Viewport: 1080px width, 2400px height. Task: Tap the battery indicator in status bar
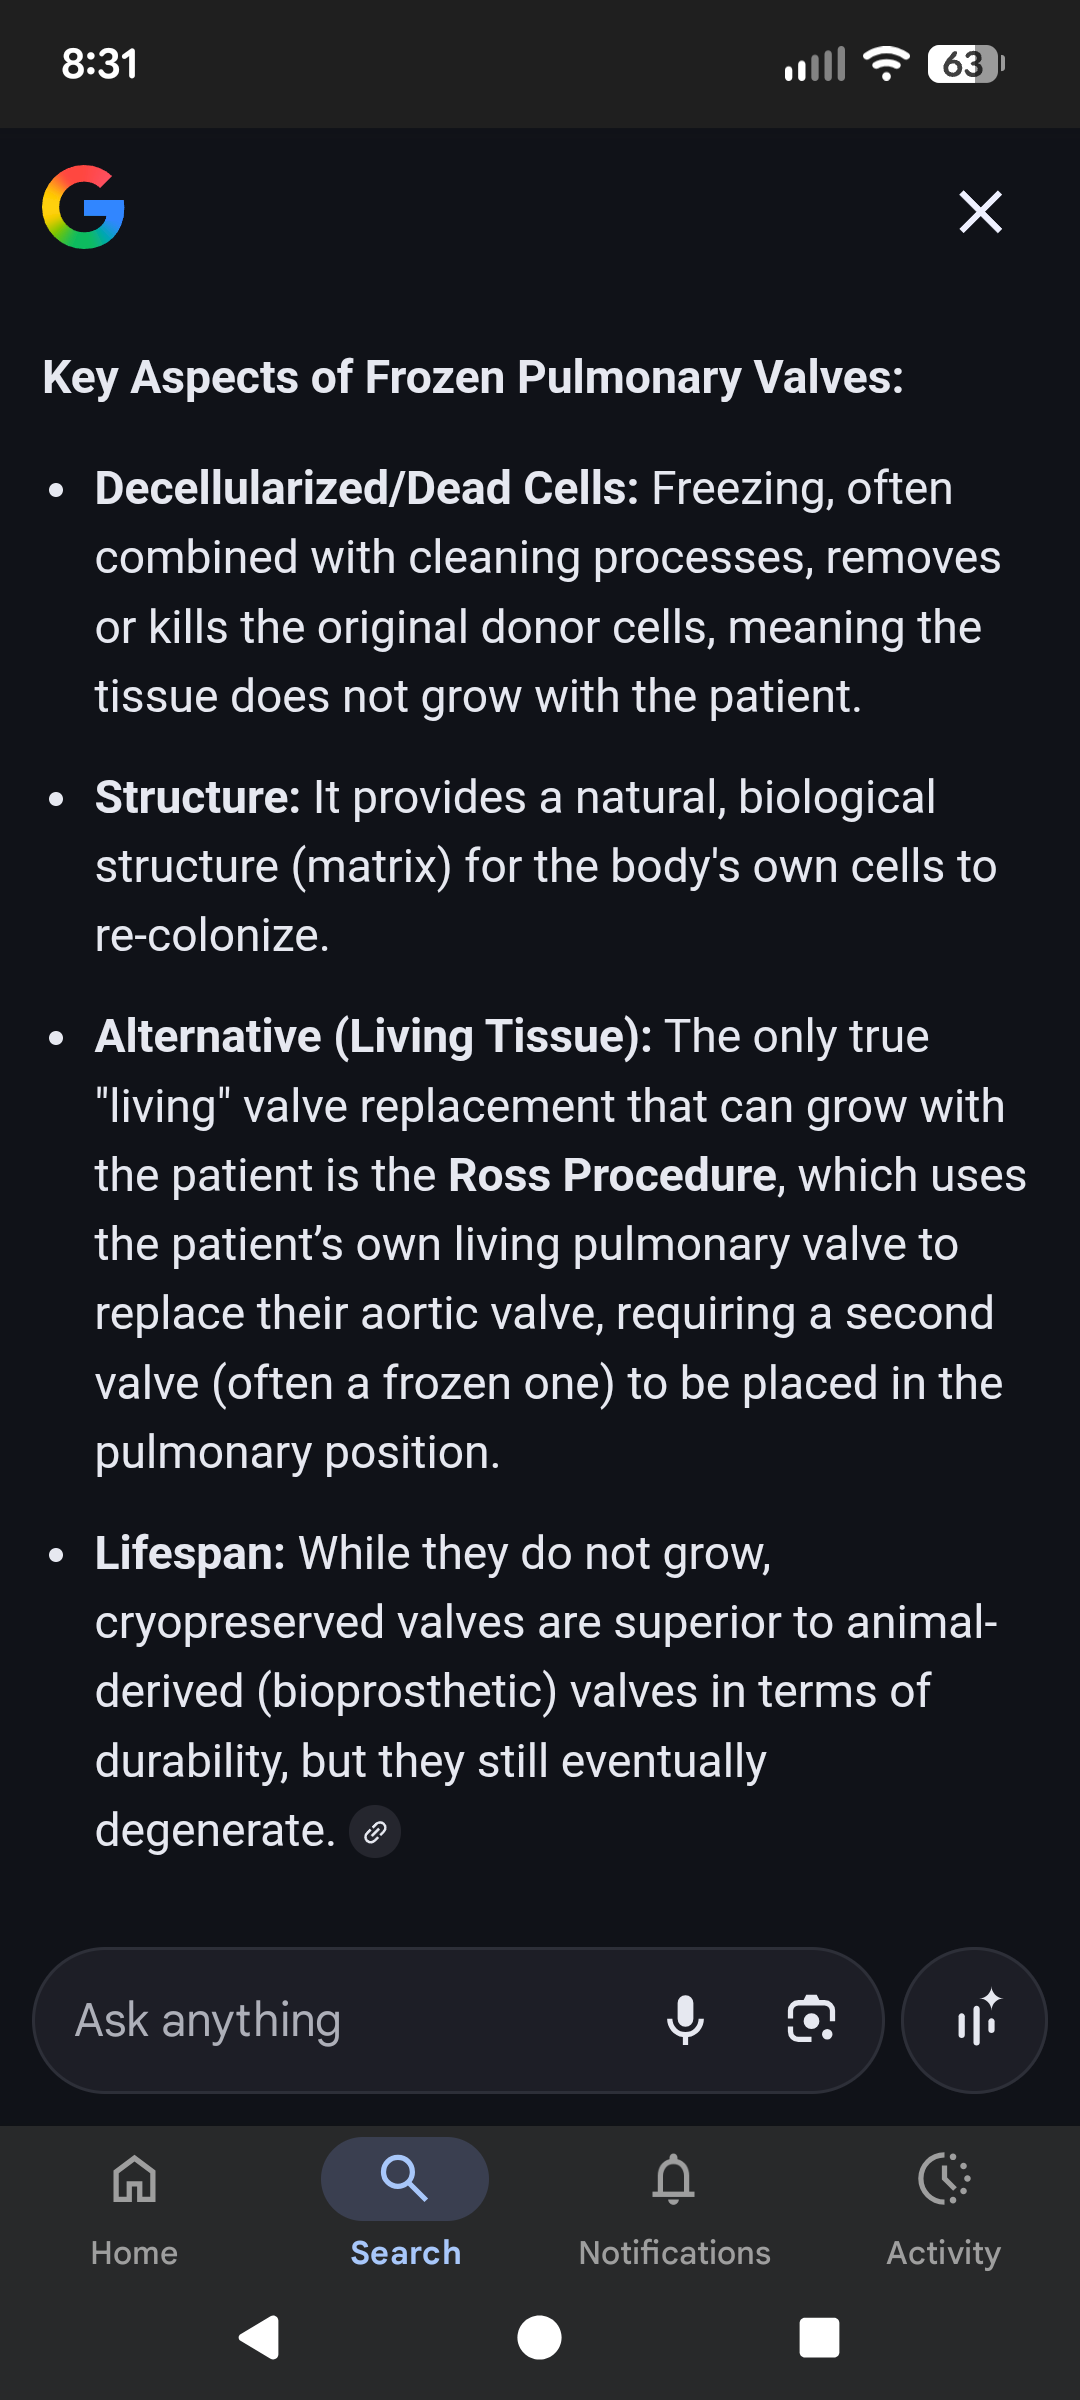(x=966, y=65)
